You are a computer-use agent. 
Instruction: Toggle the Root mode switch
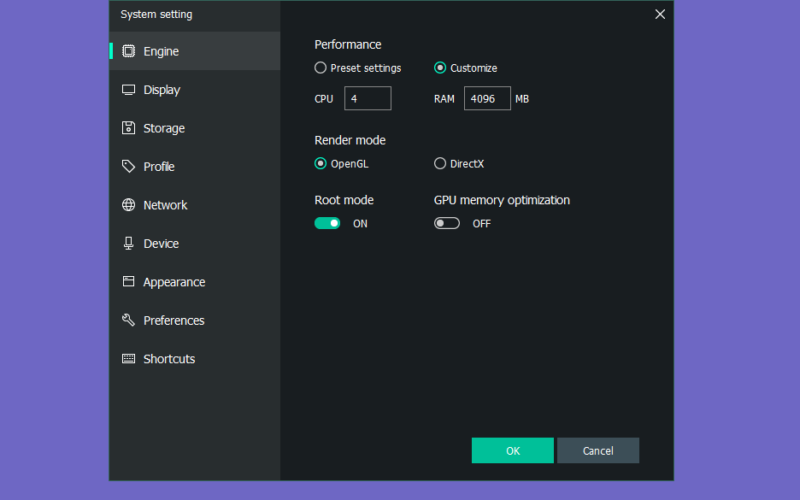click(x=327, y=223)
